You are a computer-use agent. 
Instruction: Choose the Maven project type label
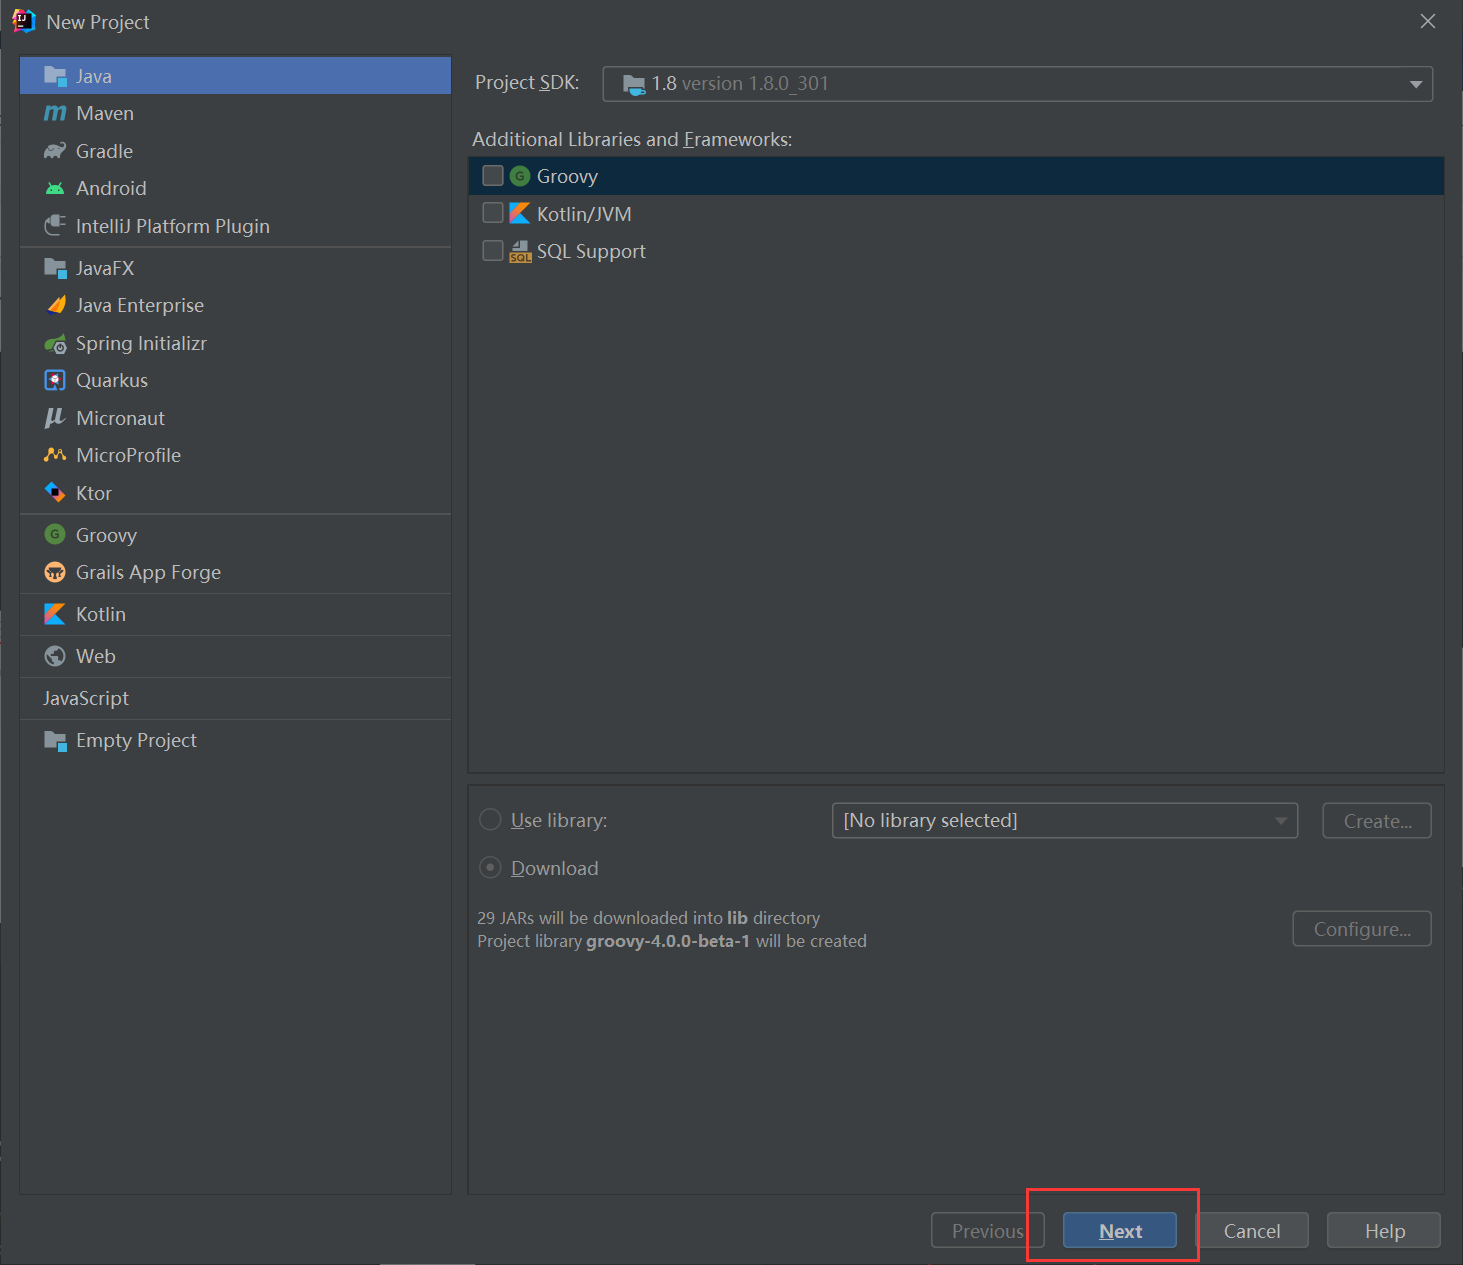click(x=105, y=113)
